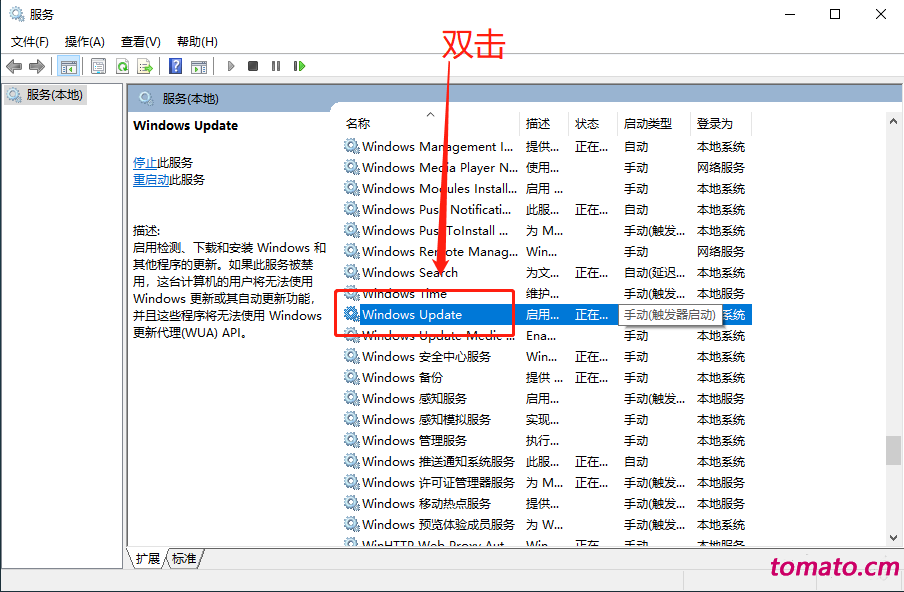Toggle the show/hide console tree icon
Image resolution: width=904 pixels, height=592 pixels.
pyautogui.click(x=69, y=66)
